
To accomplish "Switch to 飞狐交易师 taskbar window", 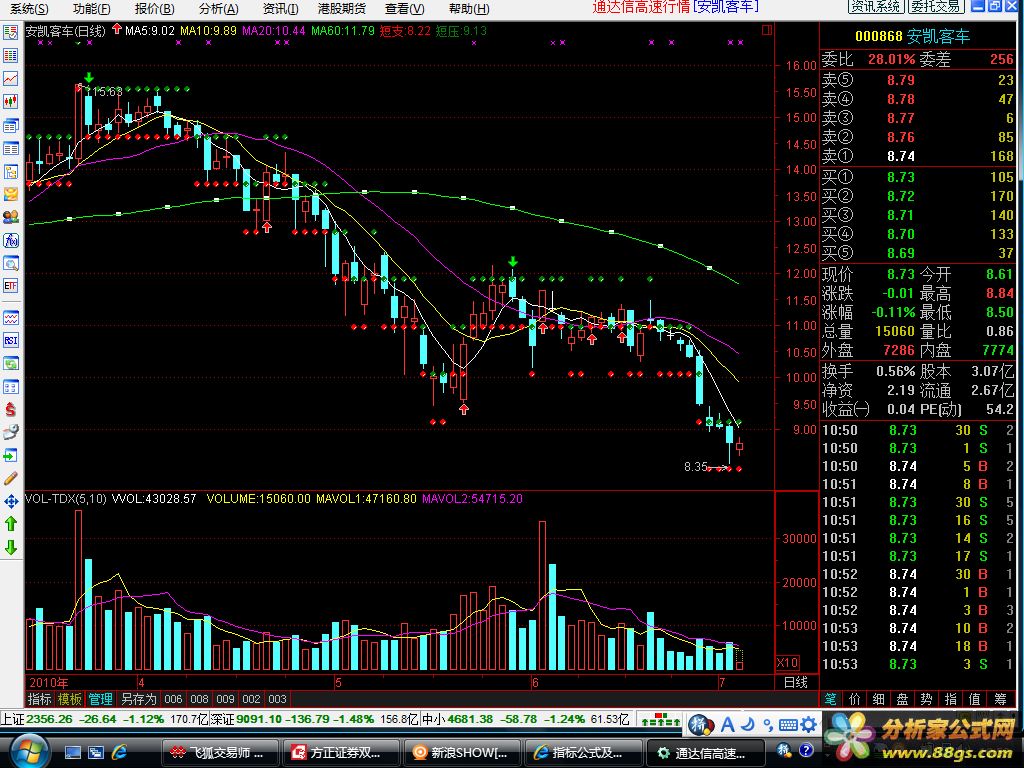I will 221,752.
